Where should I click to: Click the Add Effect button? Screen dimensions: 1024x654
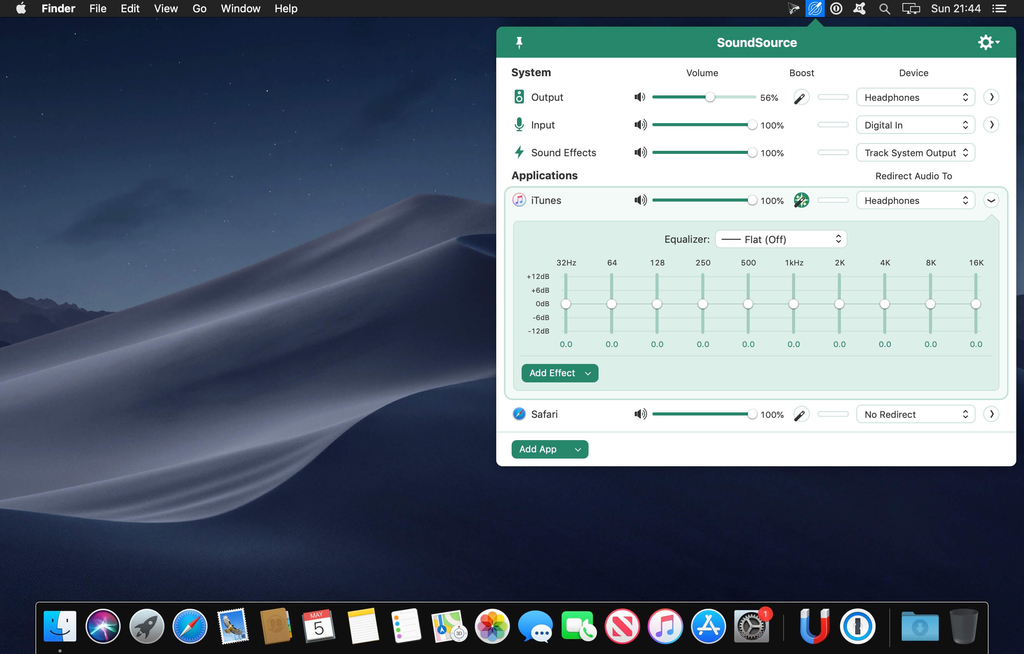click(559, 373)
